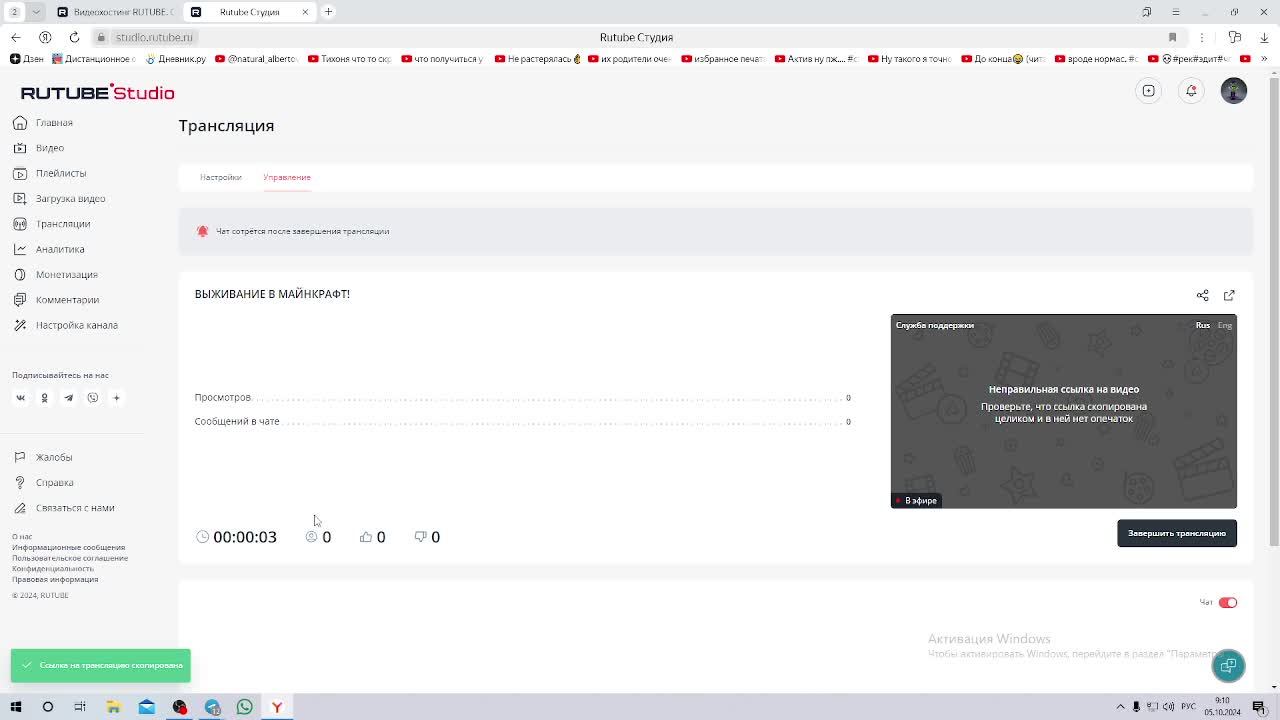Screen dimensions: 1280x720
Task: Click the Завершить трансляцию button
Action: [x=1177, y=533]
